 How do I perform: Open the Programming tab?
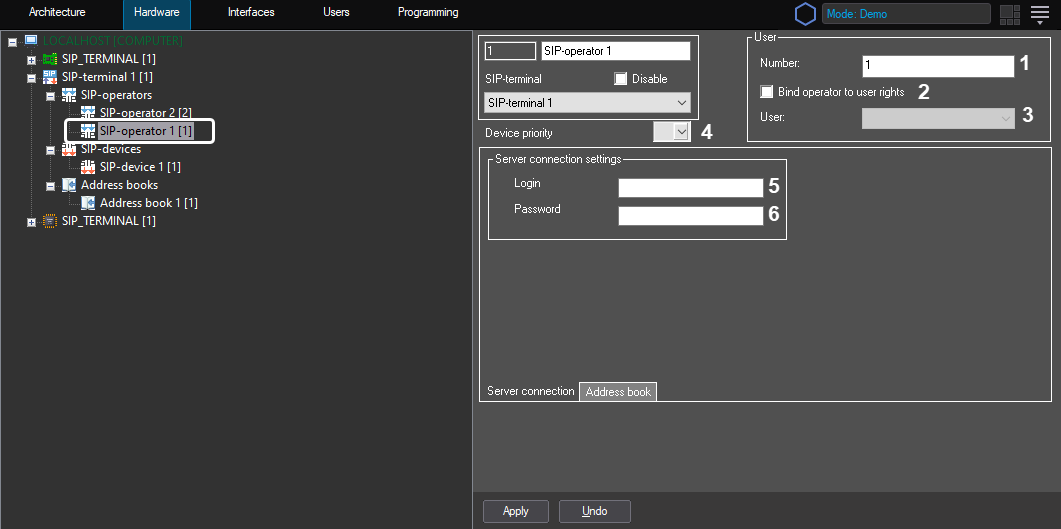(428, 13)
